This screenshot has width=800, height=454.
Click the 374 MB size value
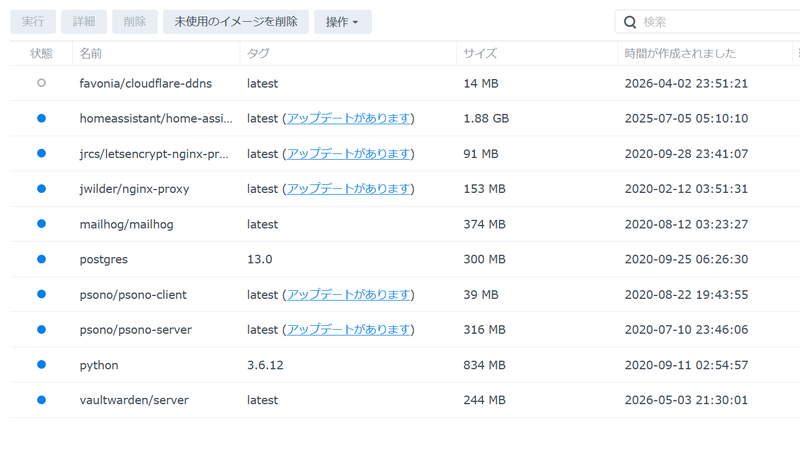484,224
